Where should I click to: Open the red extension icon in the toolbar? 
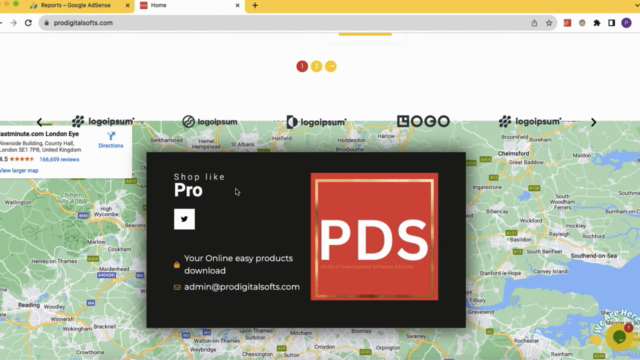pos(567,23)
